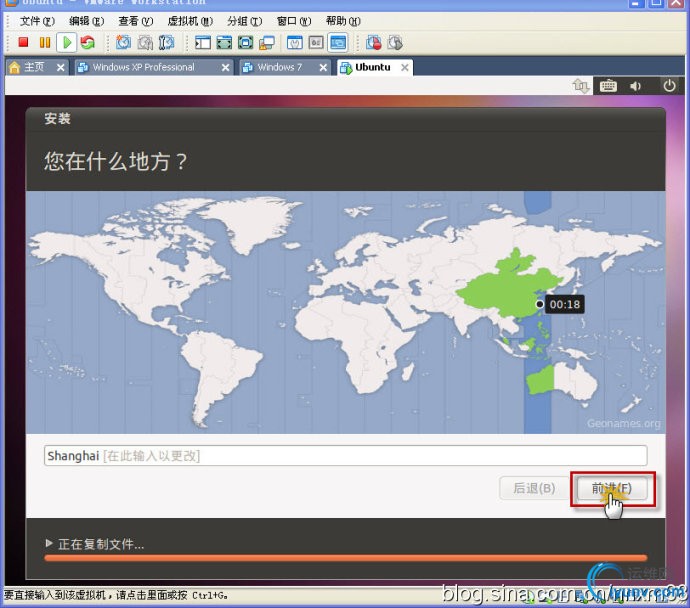Click North America on the timezone map

(x=141, y=273)
